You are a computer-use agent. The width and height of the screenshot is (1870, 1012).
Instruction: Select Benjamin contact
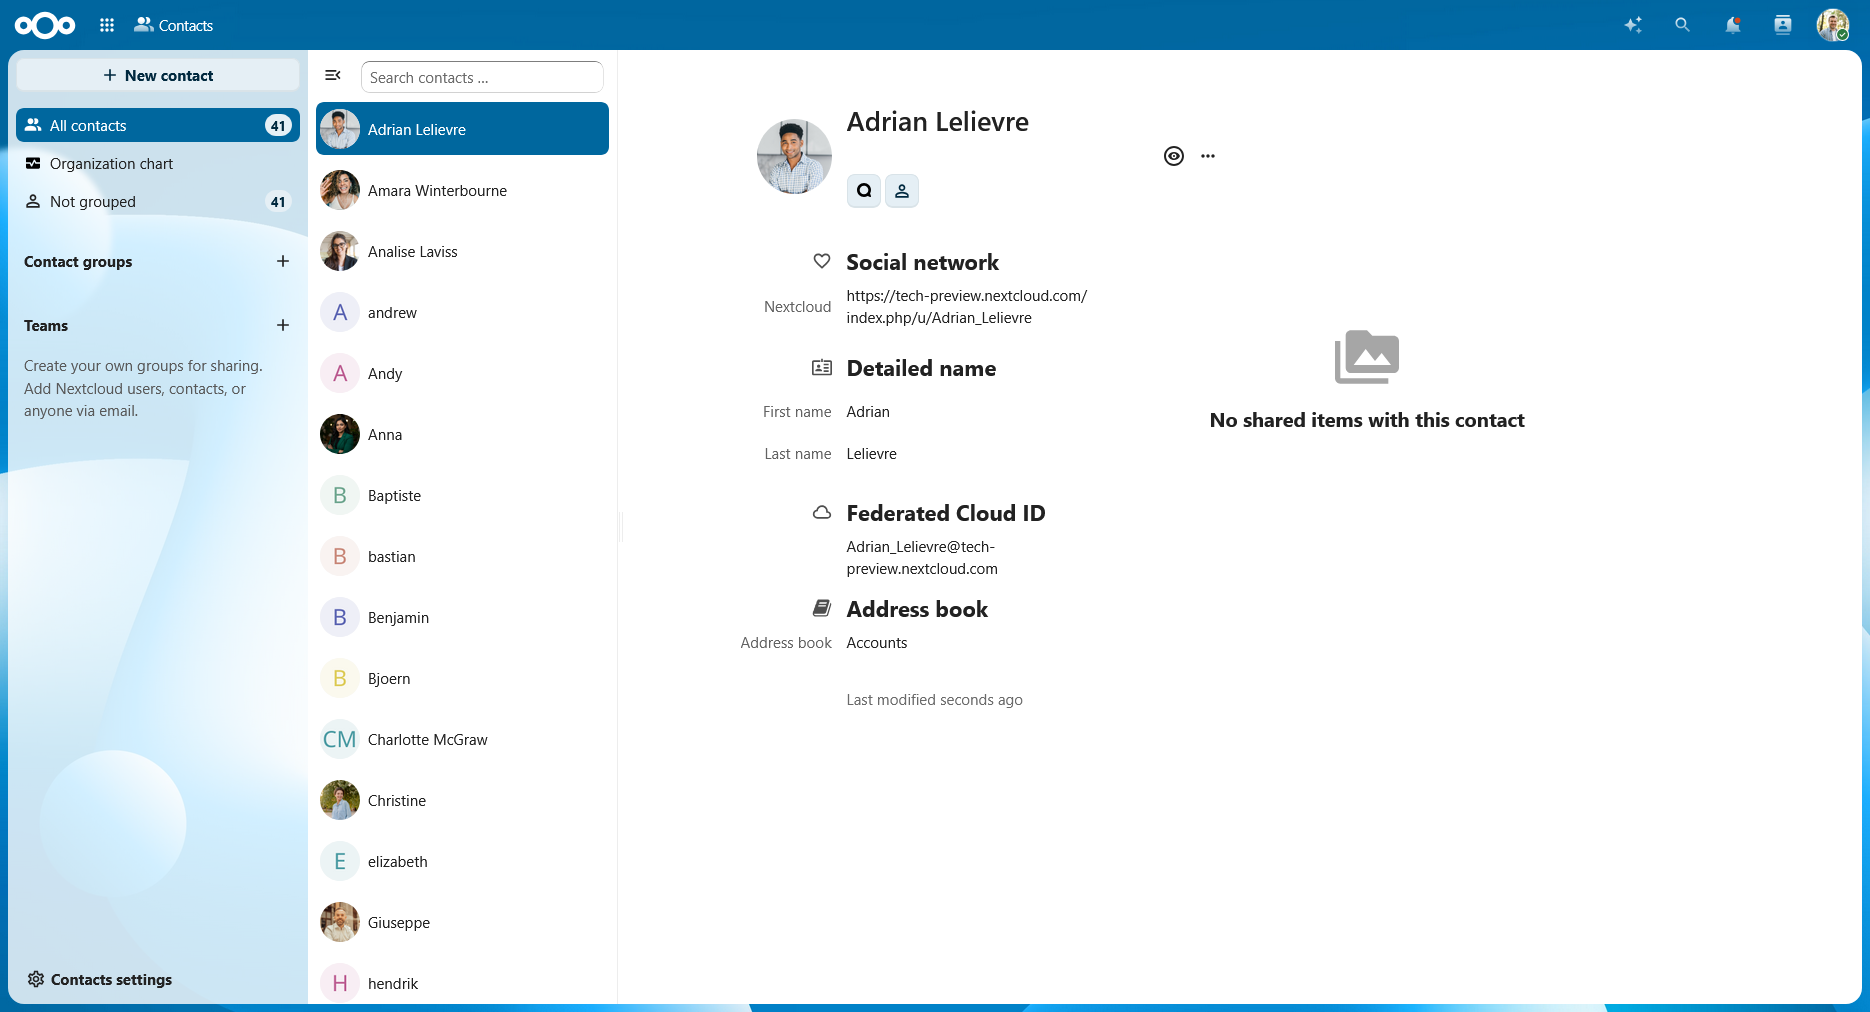[462, 617]
